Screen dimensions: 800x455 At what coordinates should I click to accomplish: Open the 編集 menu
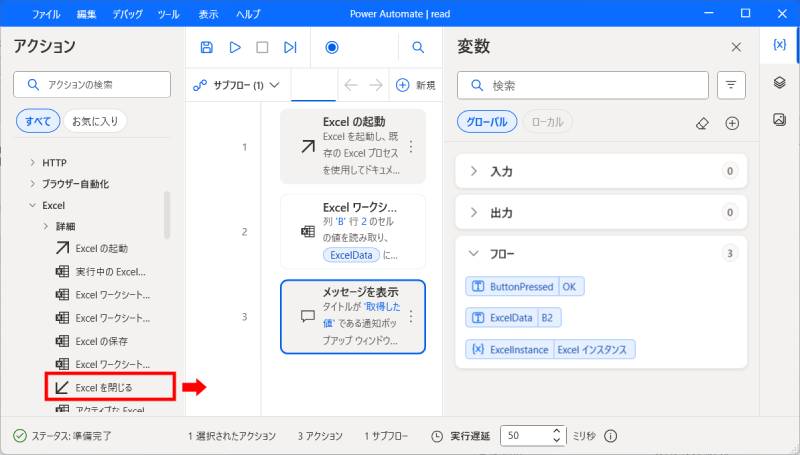[86, 14]
